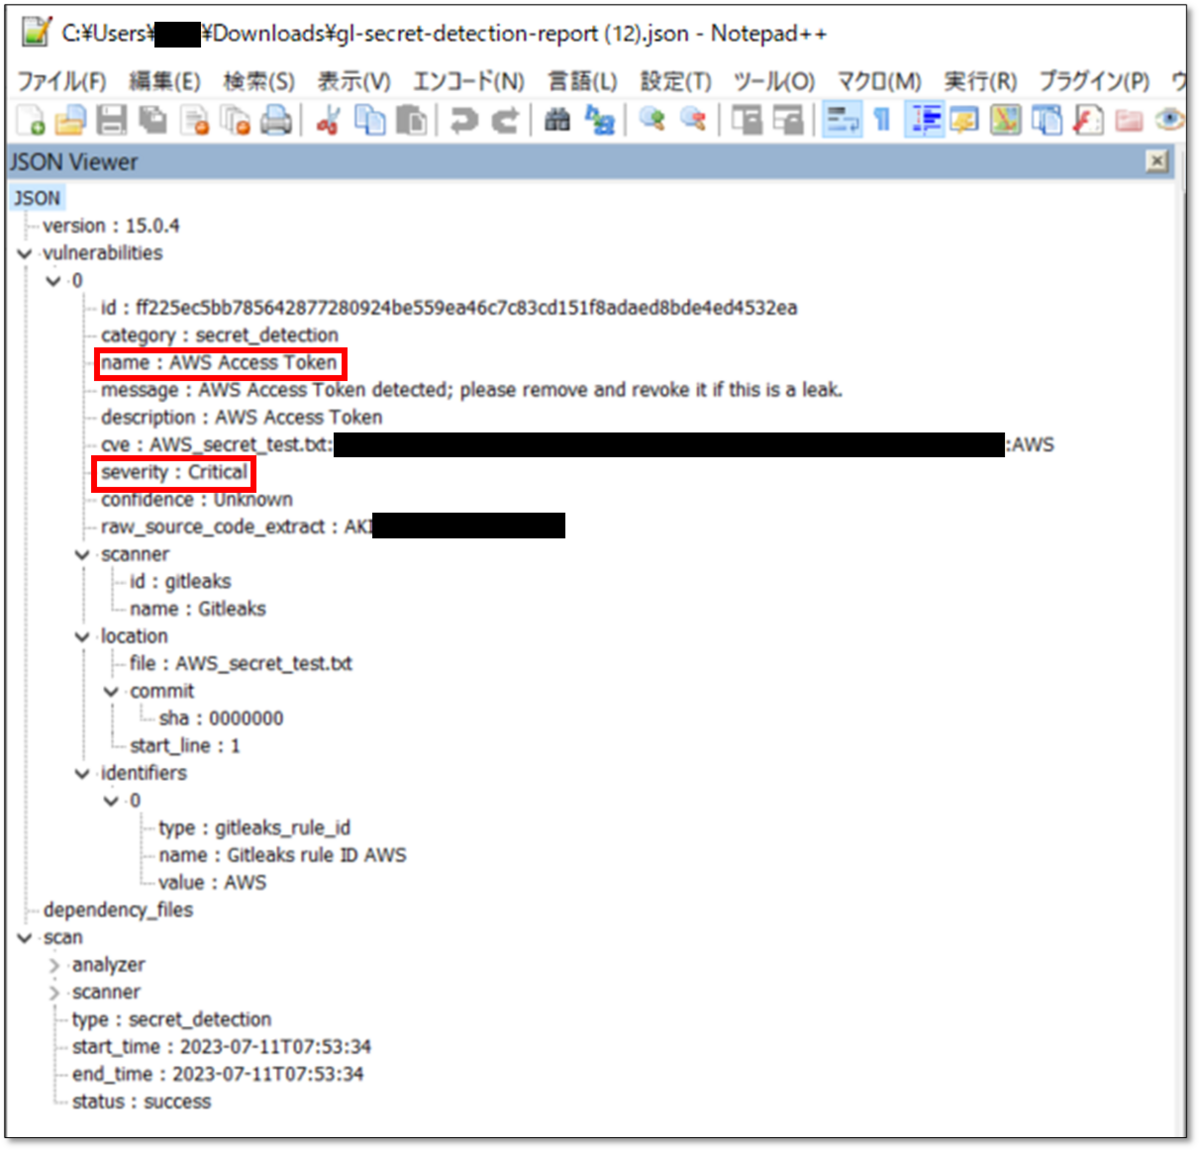Collapse vulnerabilities child node 0
Screen dimensions: 1200x1151
point(54,281)
